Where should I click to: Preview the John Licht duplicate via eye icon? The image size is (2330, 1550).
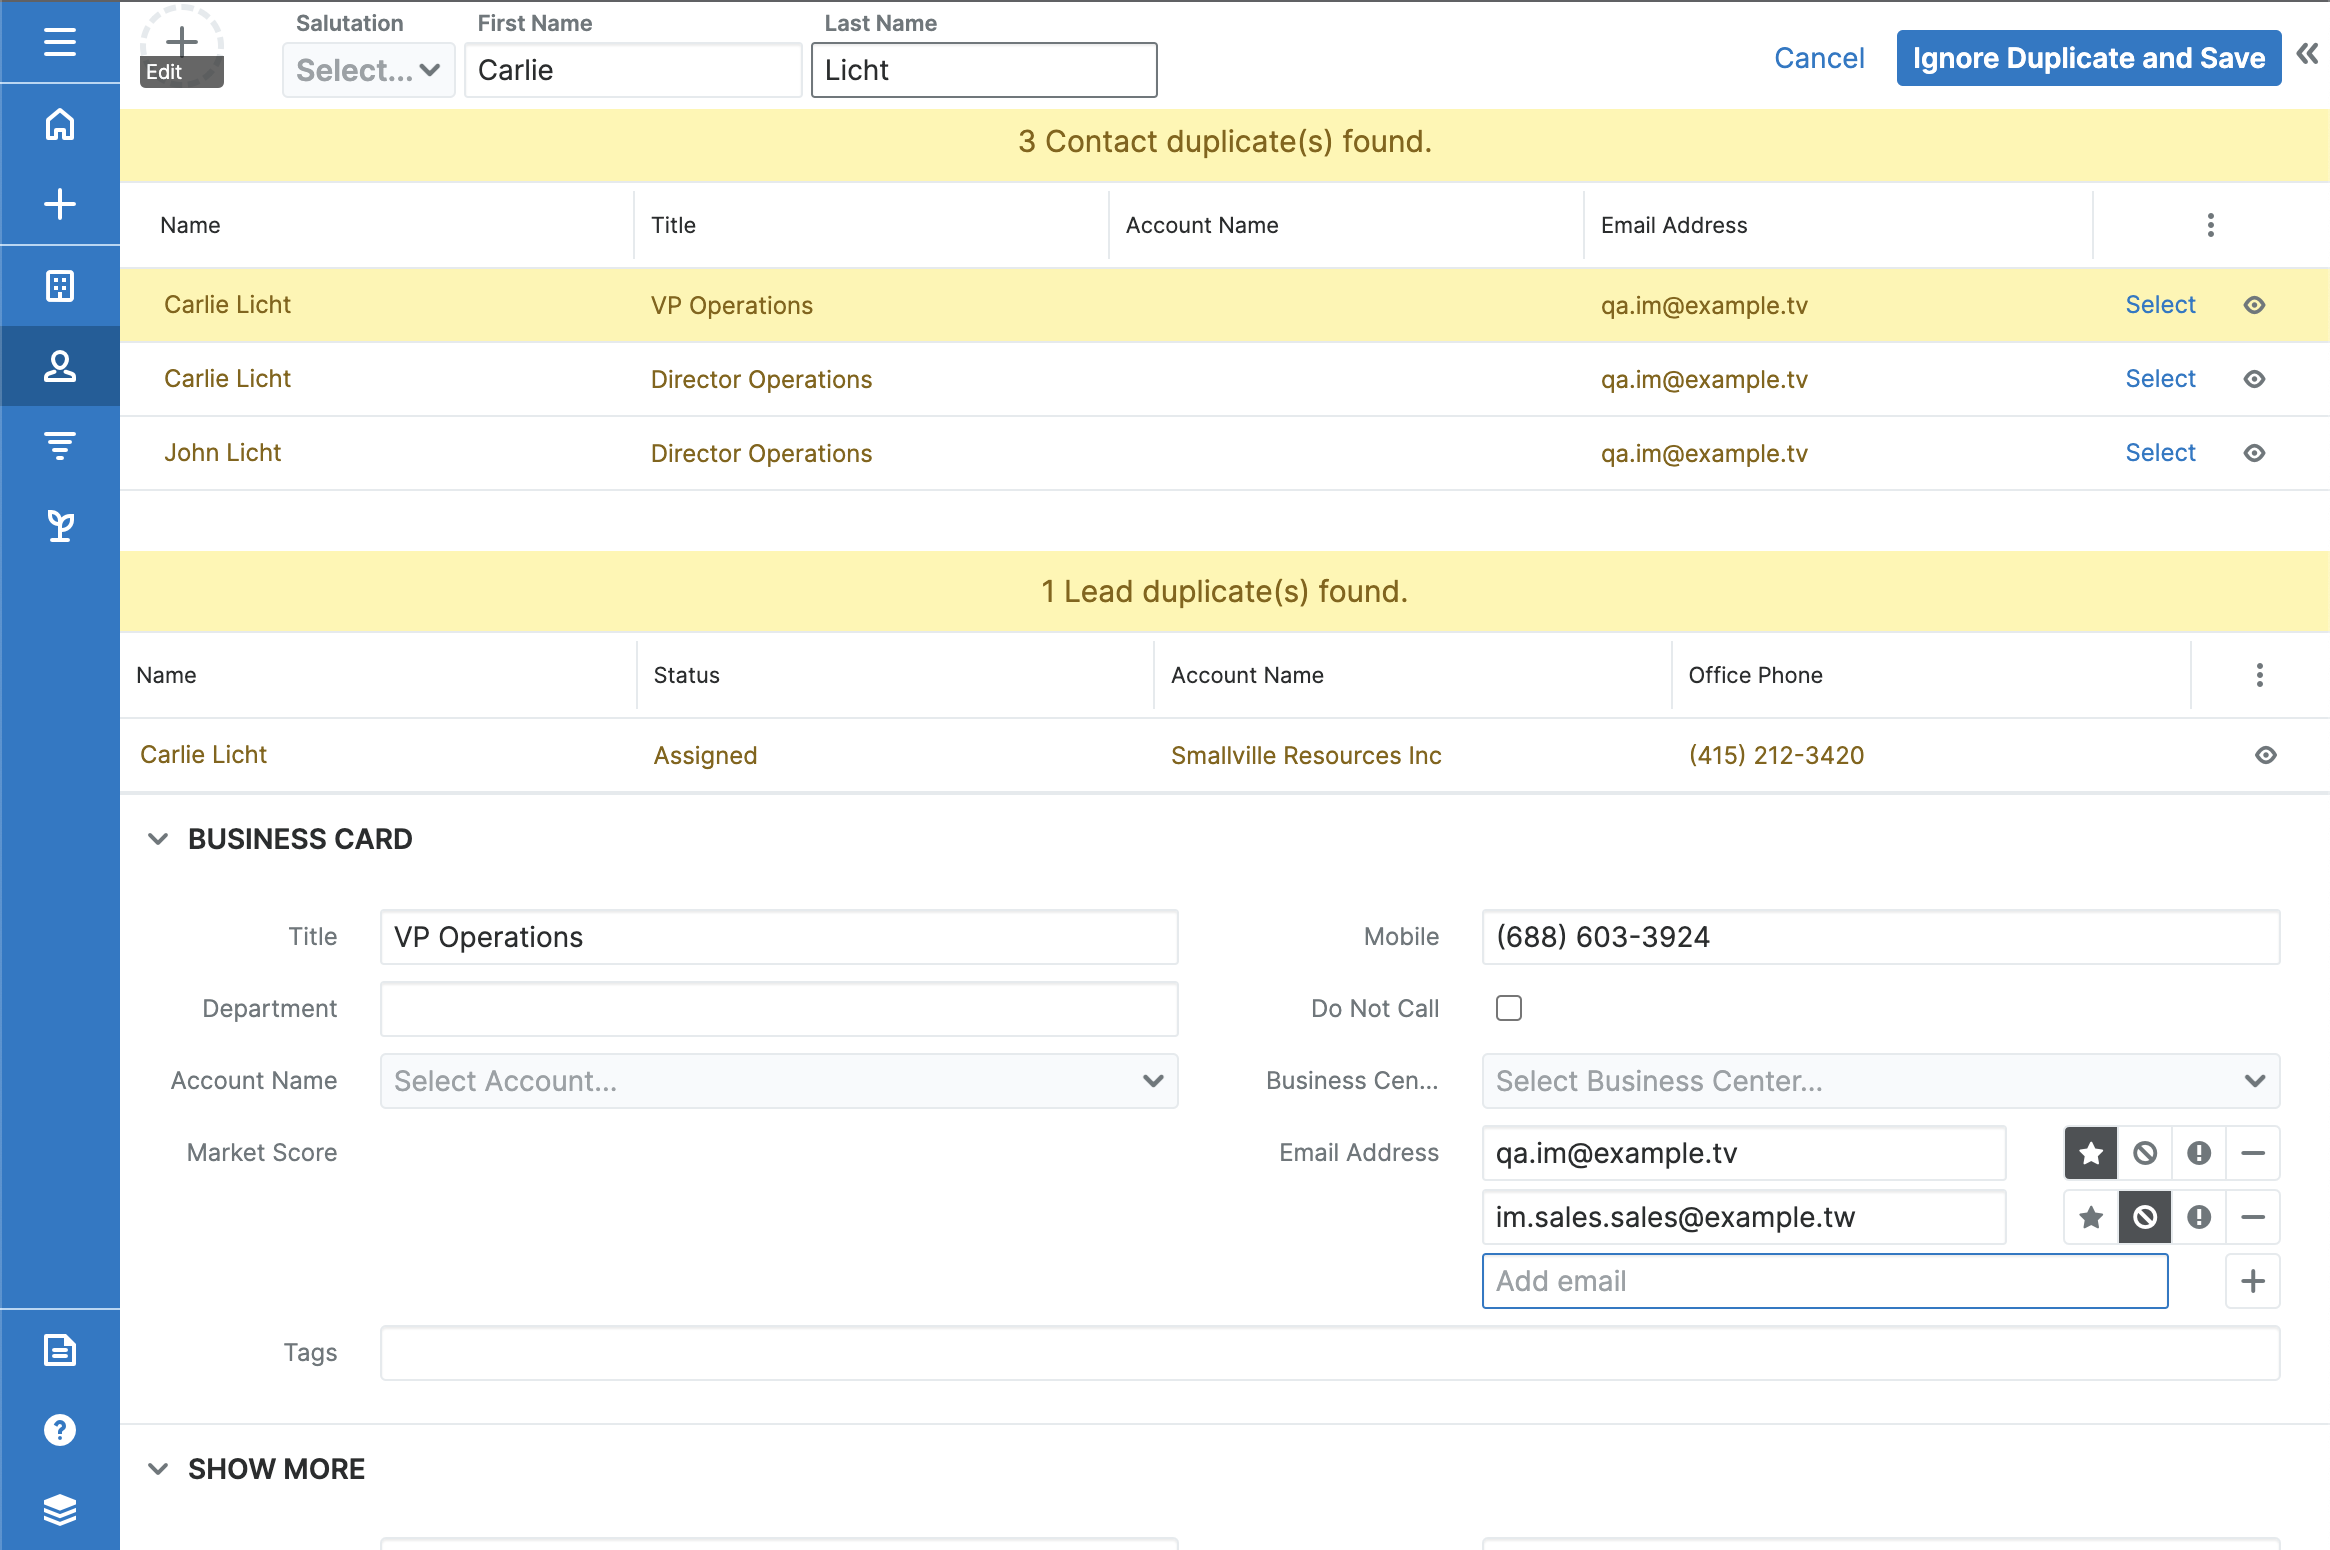point(2254,452)
